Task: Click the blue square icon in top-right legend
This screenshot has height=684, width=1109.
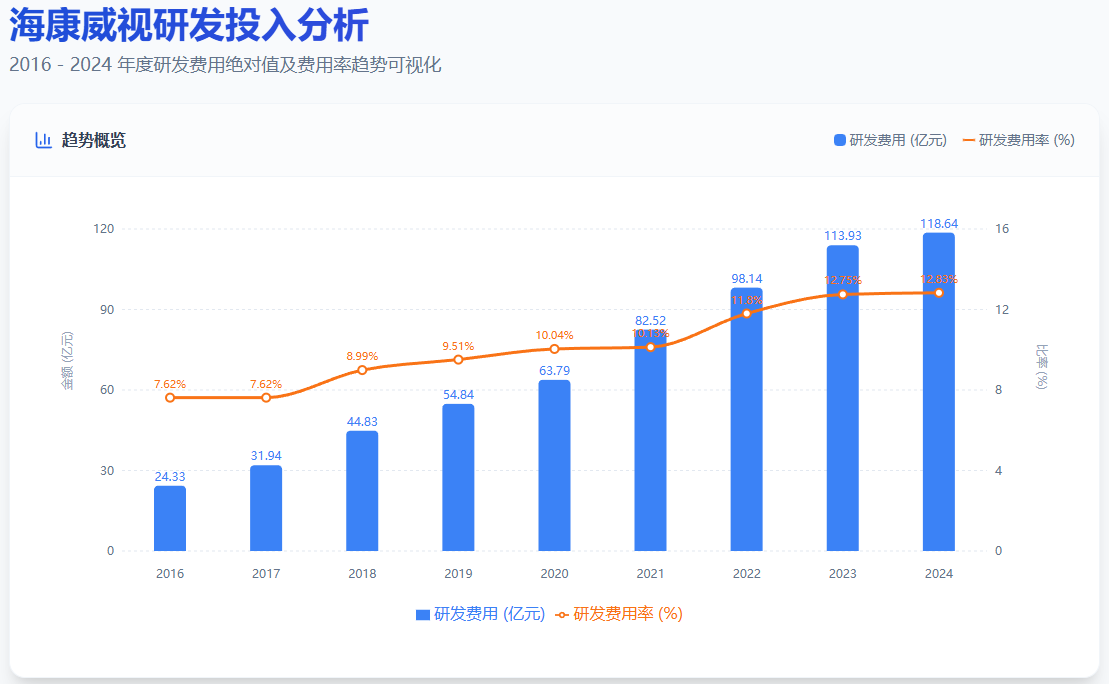Action: pos(840,140)
